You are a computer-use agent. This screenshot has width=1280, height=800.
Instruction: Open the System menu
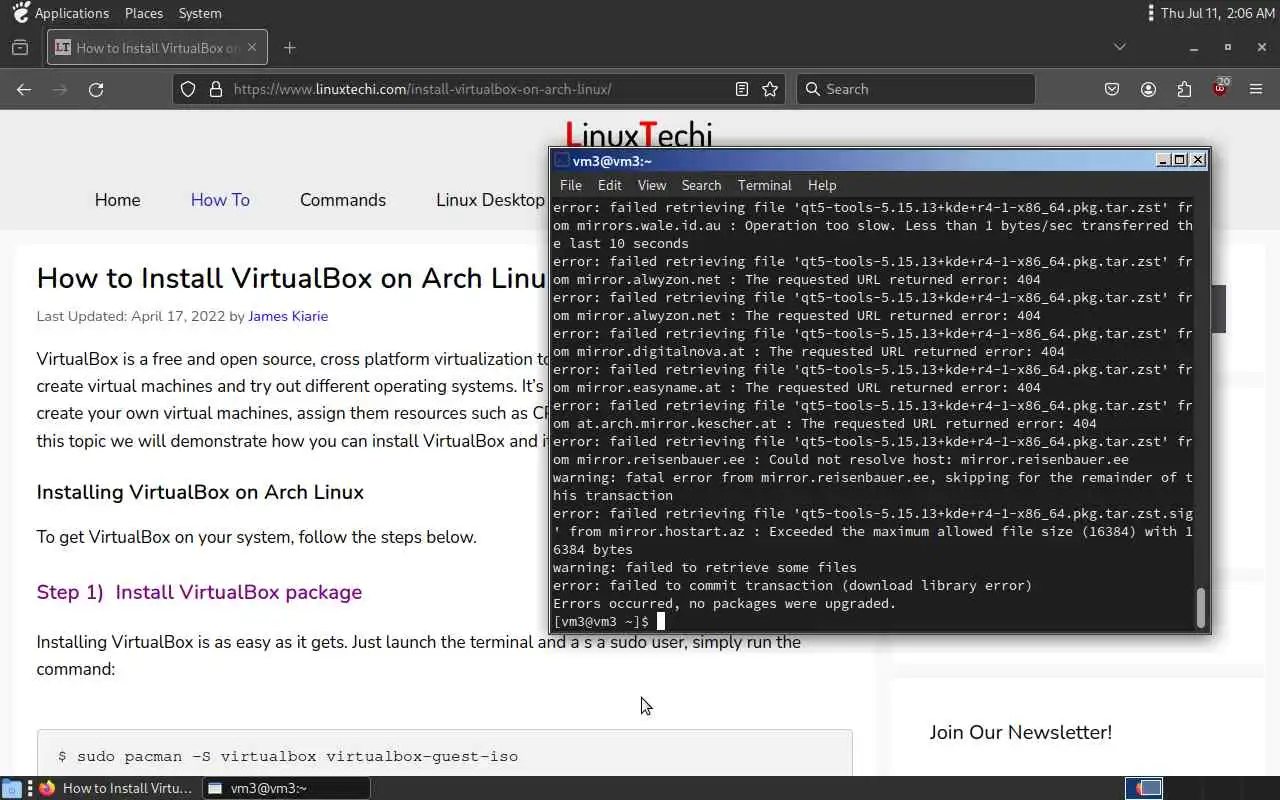click(200, 13)
